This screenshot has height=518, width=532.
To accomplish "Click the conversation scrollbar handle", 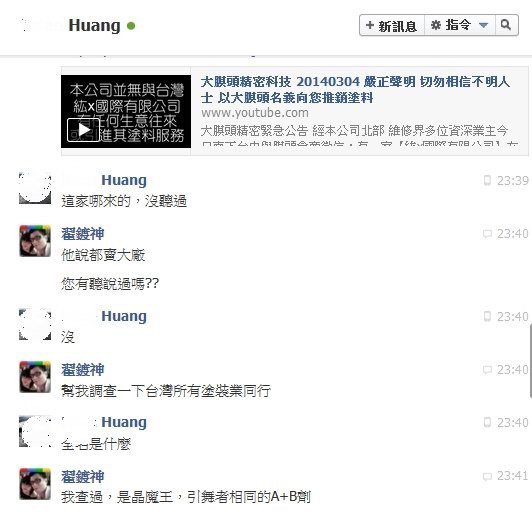I will [x=530, y=360].
